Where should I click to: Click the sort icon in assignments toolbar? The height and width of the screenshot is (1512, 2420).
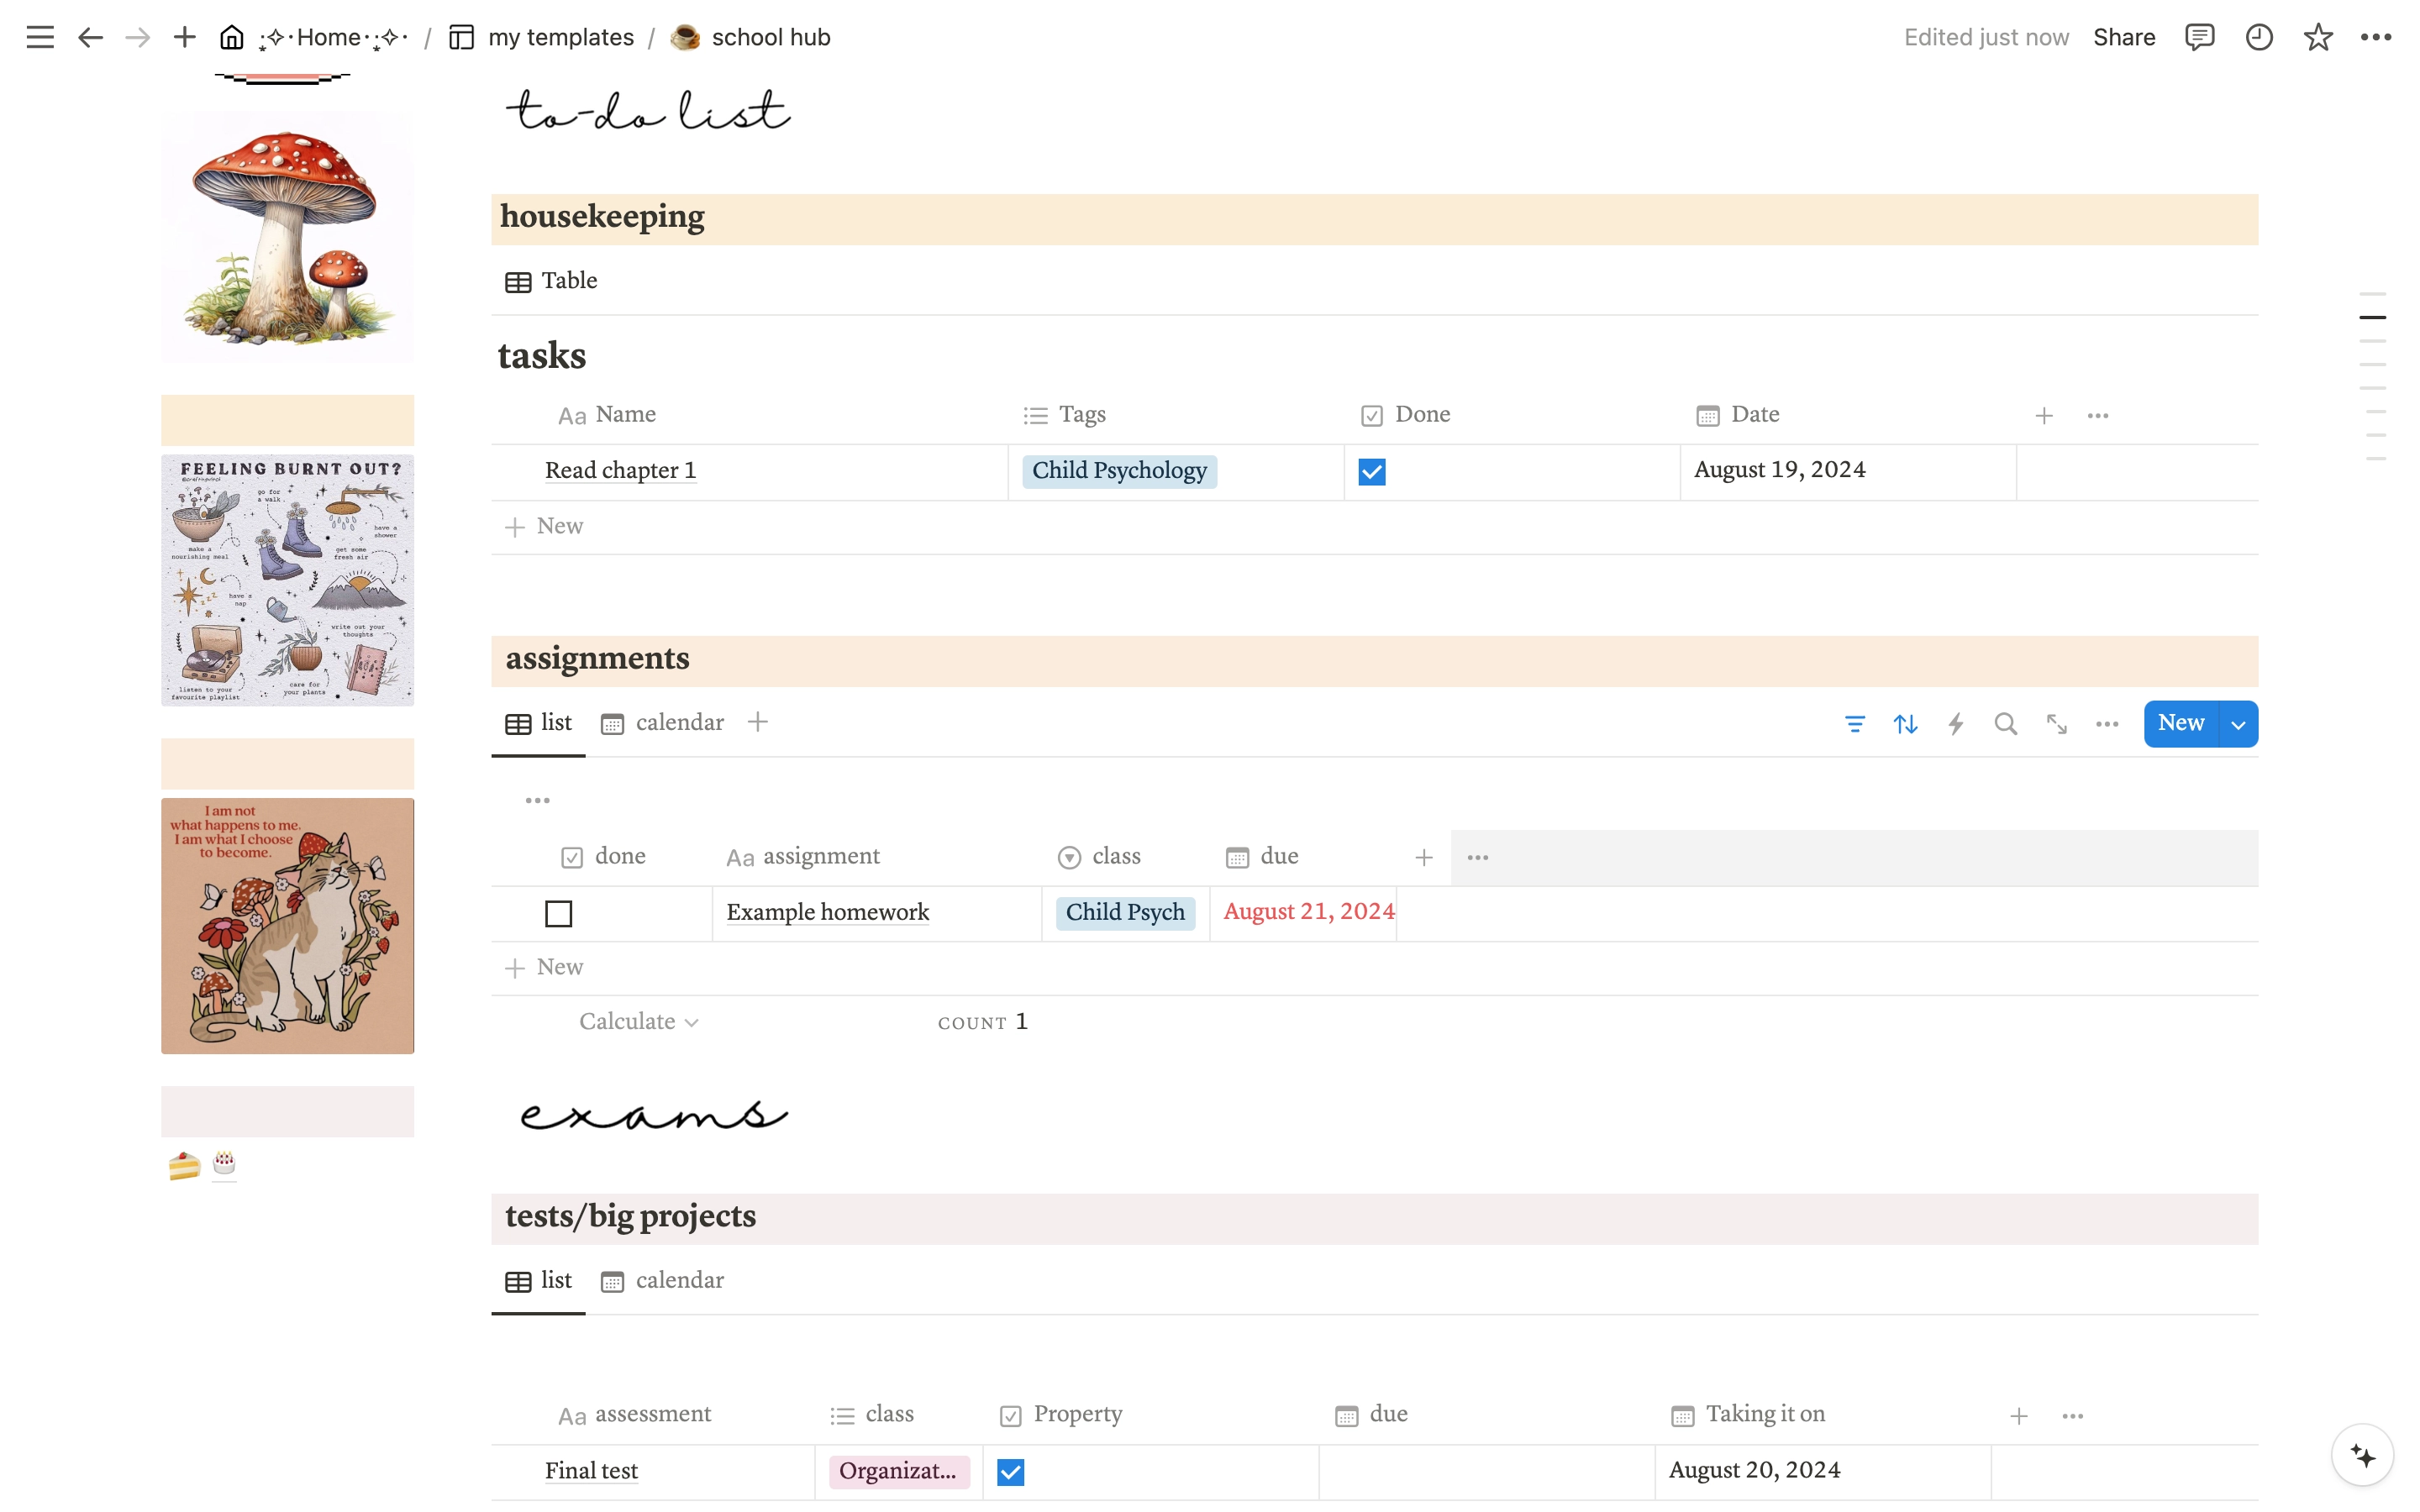tap(1904, 723)
